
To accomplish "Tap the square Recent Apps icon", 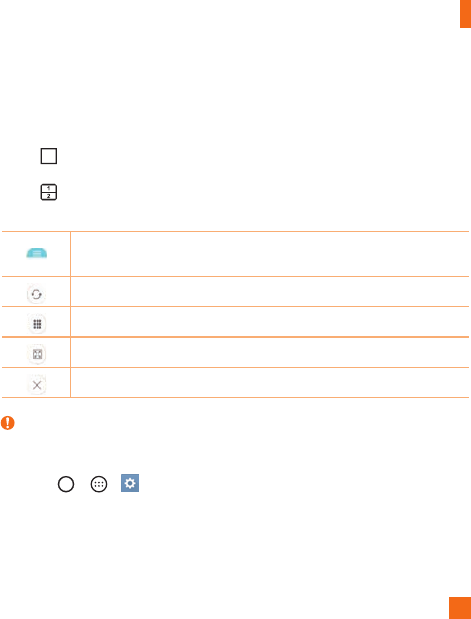I will pyautogui.click(x=49, y=156).
